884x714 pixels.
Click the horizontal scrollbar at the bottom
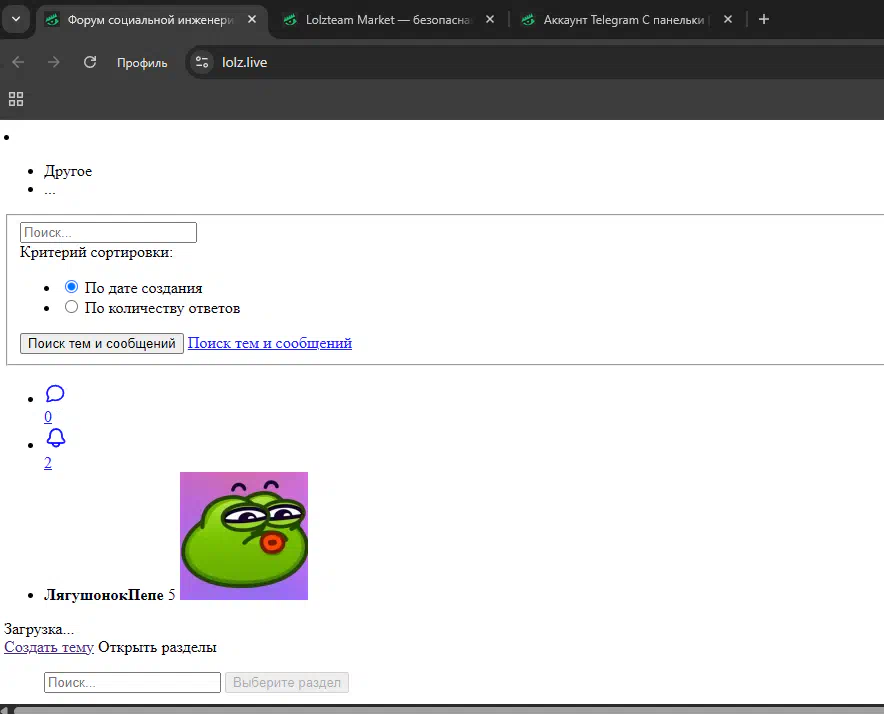click(x=448, y=710)
